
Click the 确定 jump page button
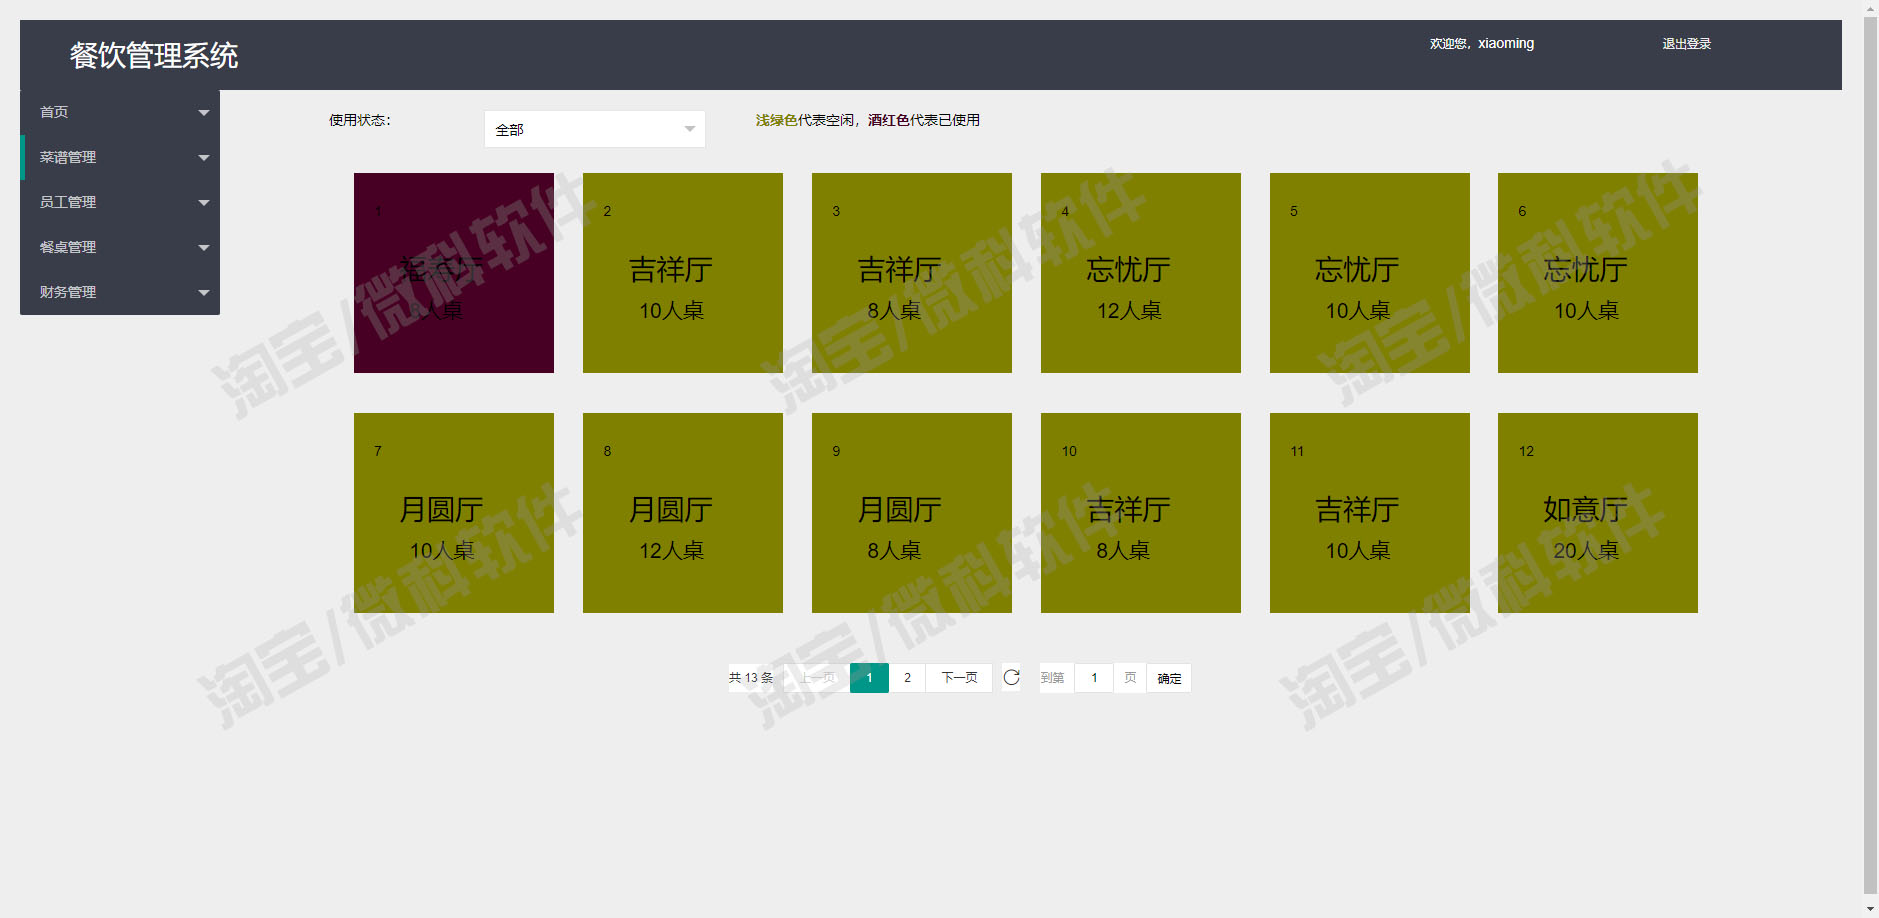coord(1169,678)
